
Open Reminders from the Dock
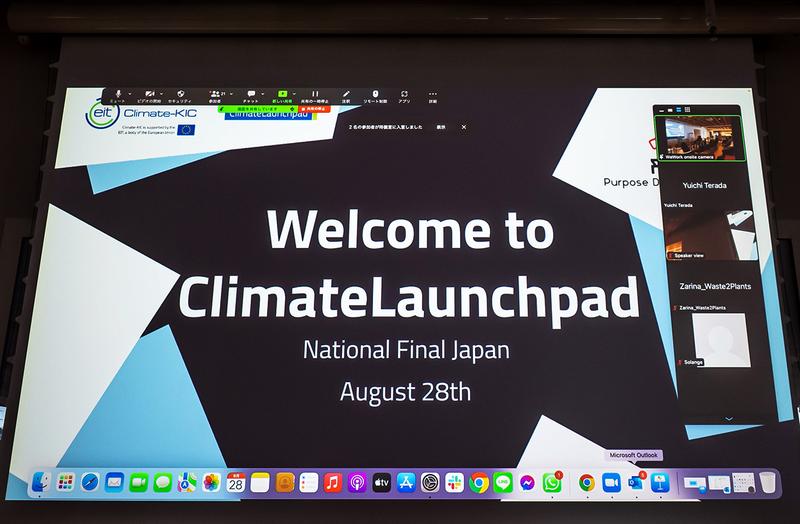[309, 483]
